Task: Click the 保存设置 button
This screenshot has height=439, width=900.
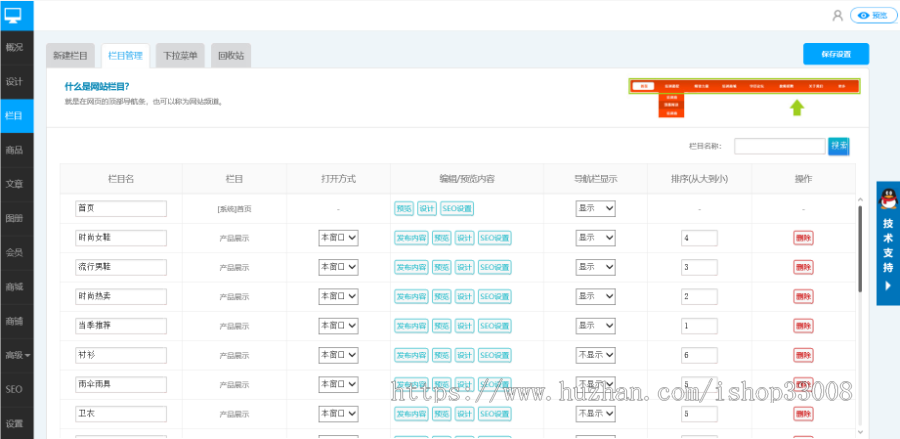Action: [836, 54]
